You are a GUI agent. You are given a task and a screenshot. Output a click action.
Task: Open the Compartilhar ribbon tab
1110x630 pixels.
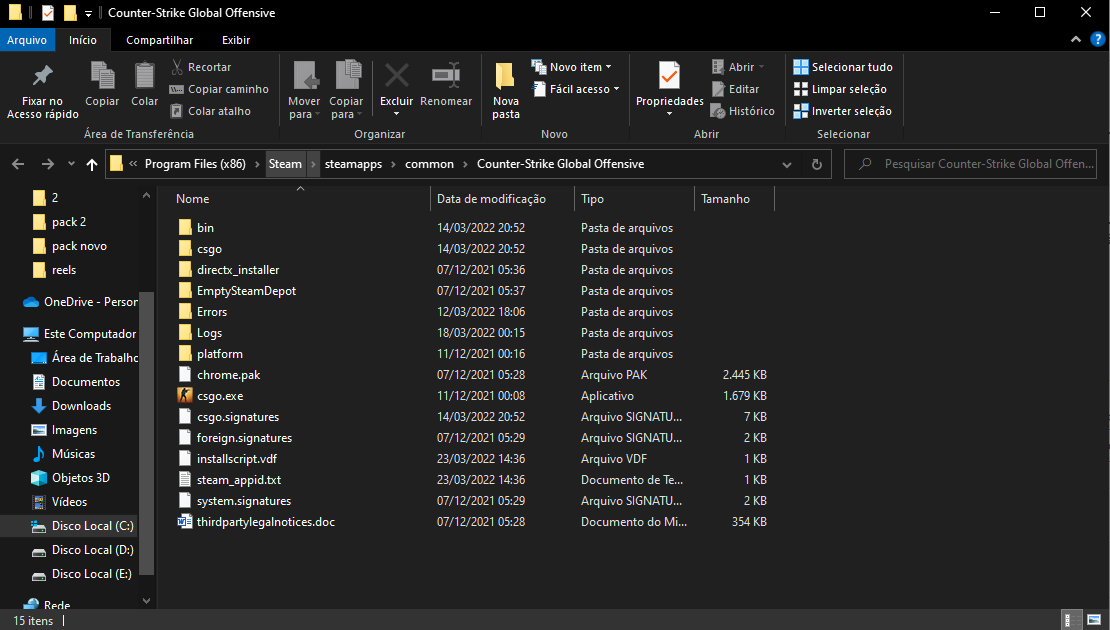click(x=159, y=40)
